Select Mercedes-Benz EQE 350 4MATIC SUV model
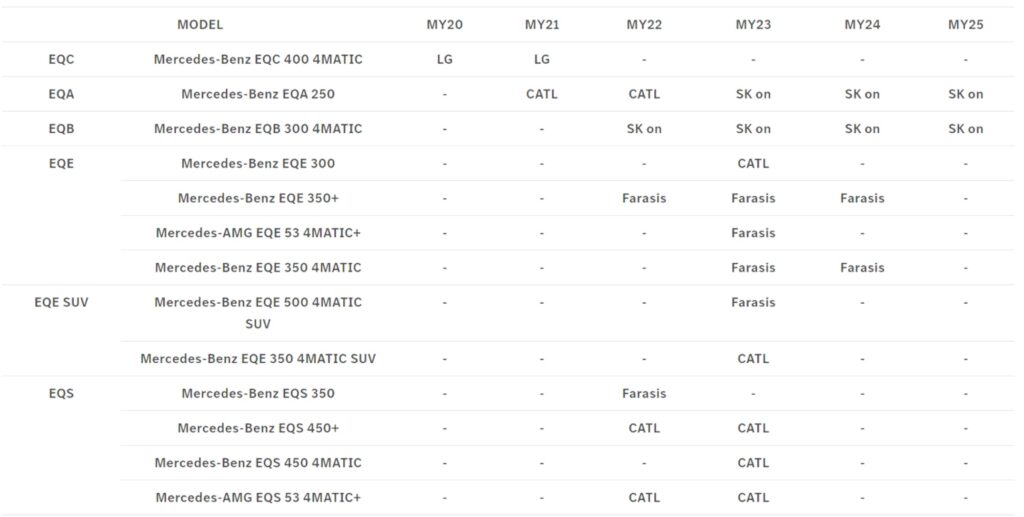Viewport: 1024px width, 517px height. pos(258,358)
